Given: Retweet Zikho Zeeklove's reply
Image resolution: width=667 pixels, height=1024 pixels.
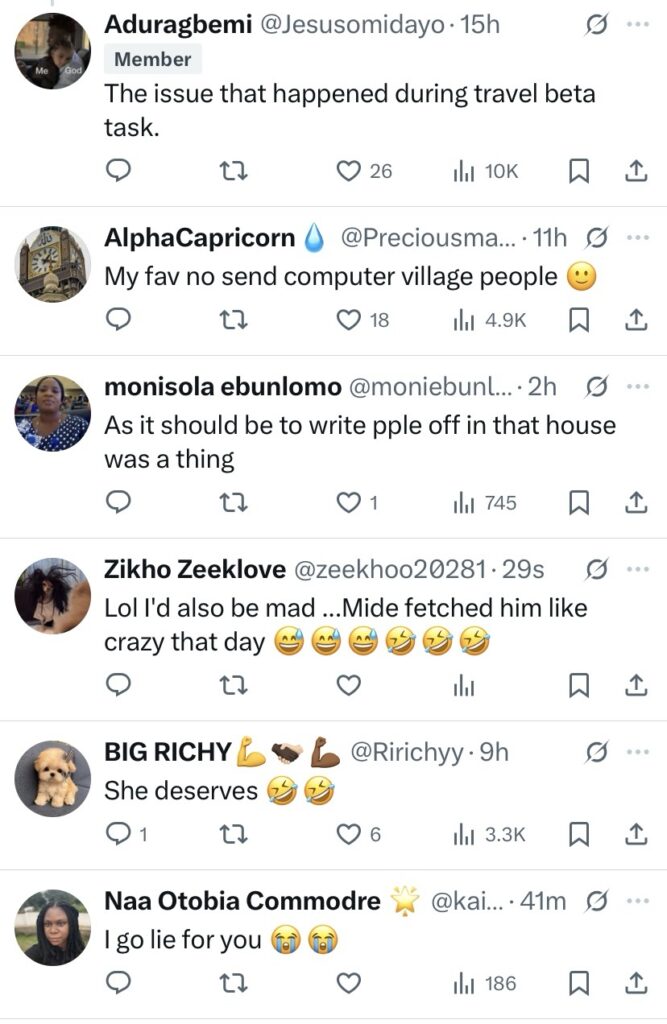Looking at the screenshot, I should [233, 685].
